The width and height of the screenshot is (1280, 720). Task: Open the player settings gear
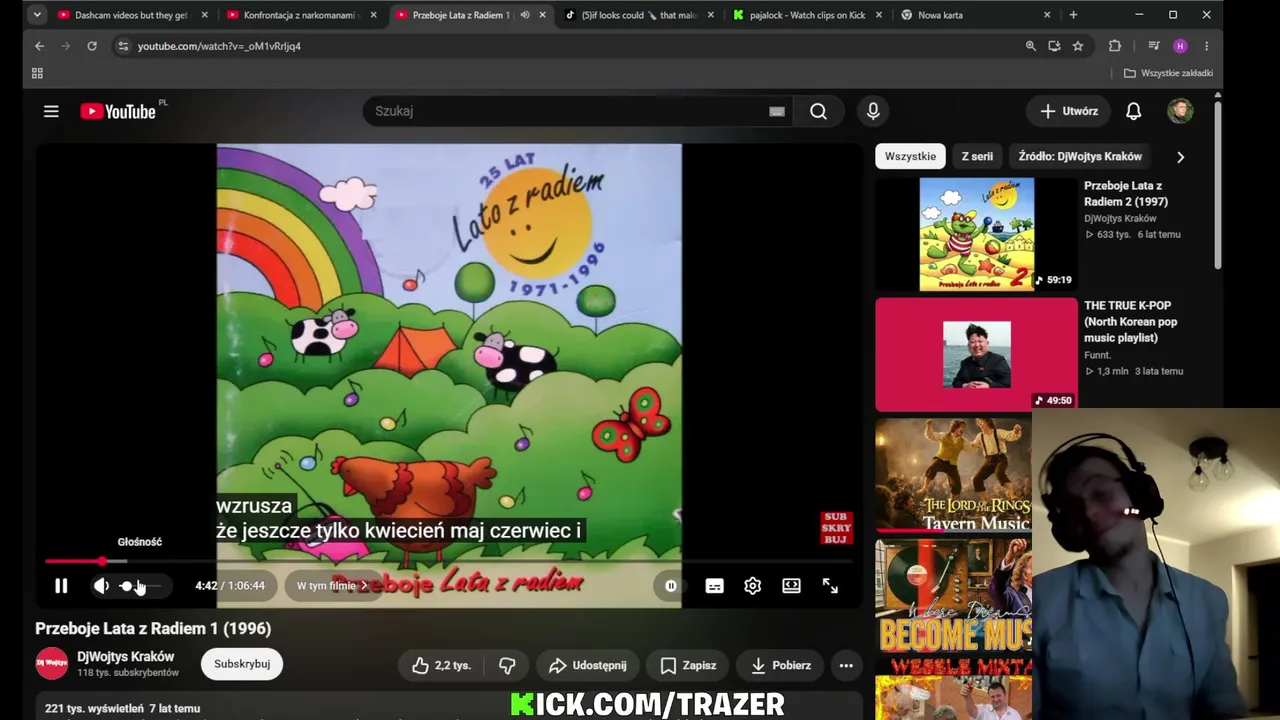(753, 586)
